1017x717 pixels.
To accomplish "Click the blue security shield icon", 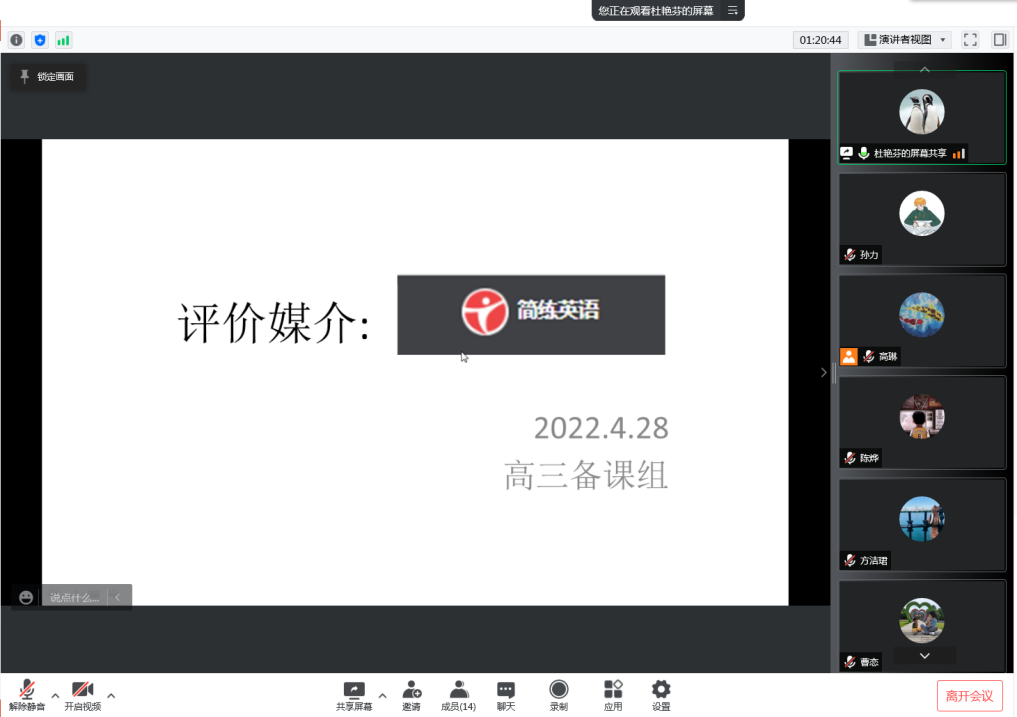I will click(x=40, y=40).
